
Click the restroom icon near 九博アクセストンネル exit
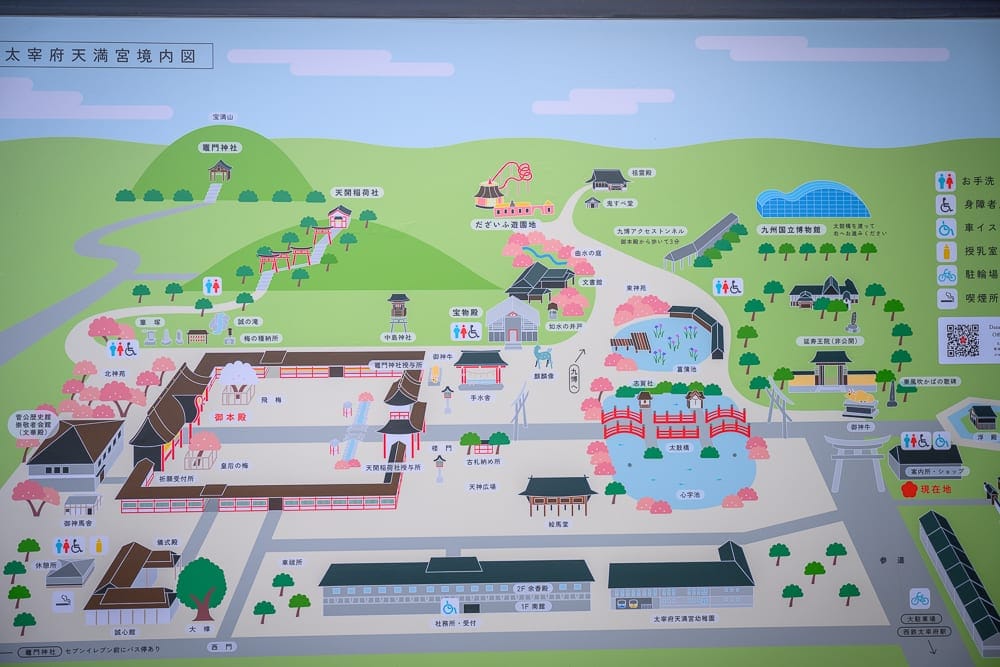728,287
